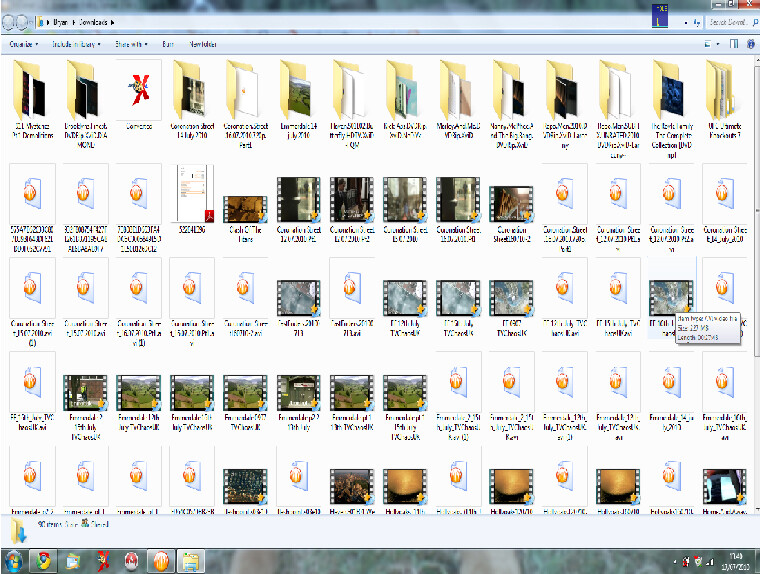This screenshot has height=574, width=760.
Task: Open the Share with dropdown
Action: pos(131,45)
